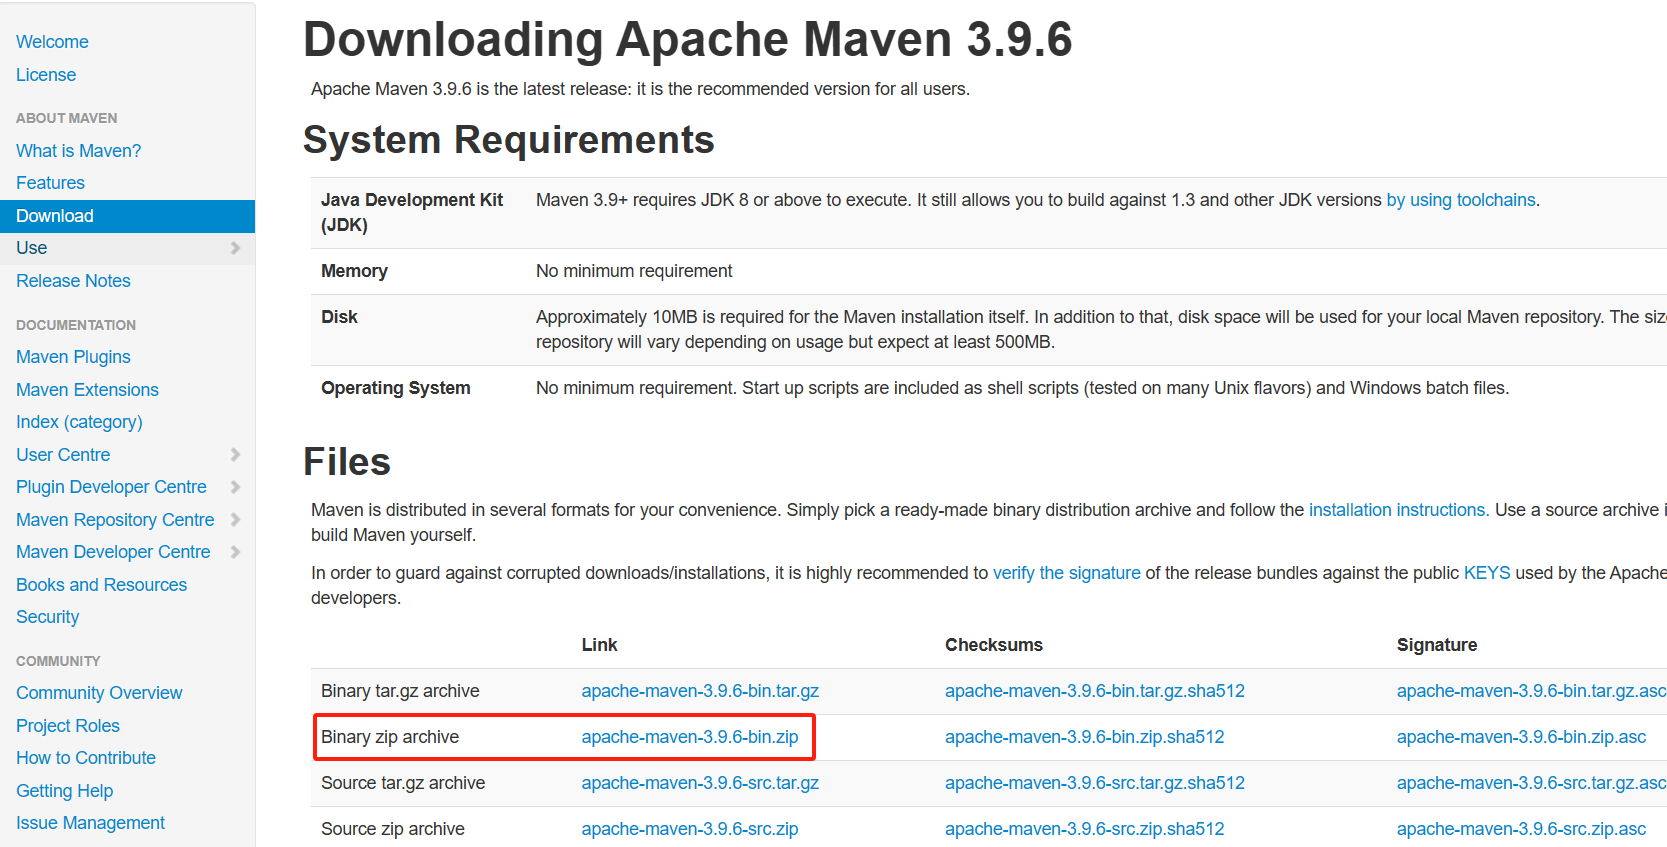The height and width of the screenshot is (847, 1667).
Task: Open apache-maven-3.9.6-bin.tar.gz.asc signature
Action: (x=1531, y=691)
